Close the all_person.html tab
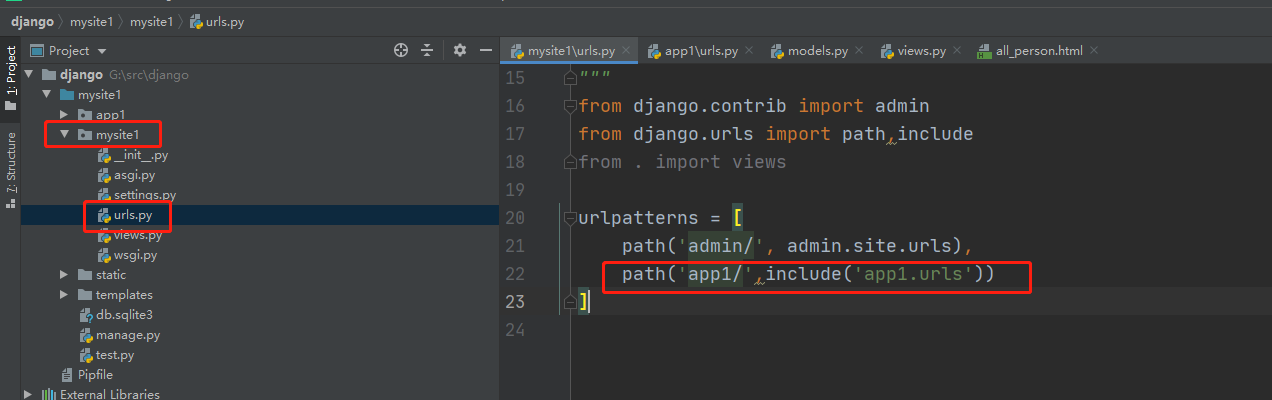The image size is (1272, 400). [x=1093, y=50]
